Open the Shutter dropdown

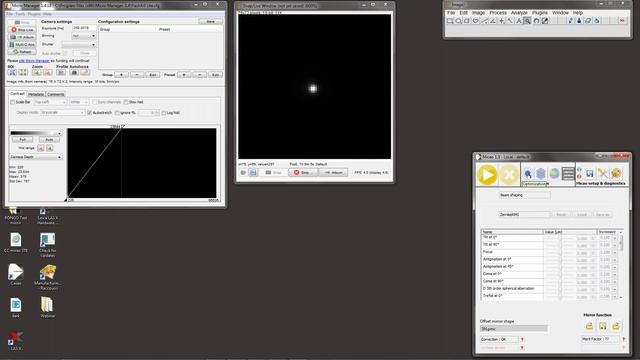tap(79, 44)
